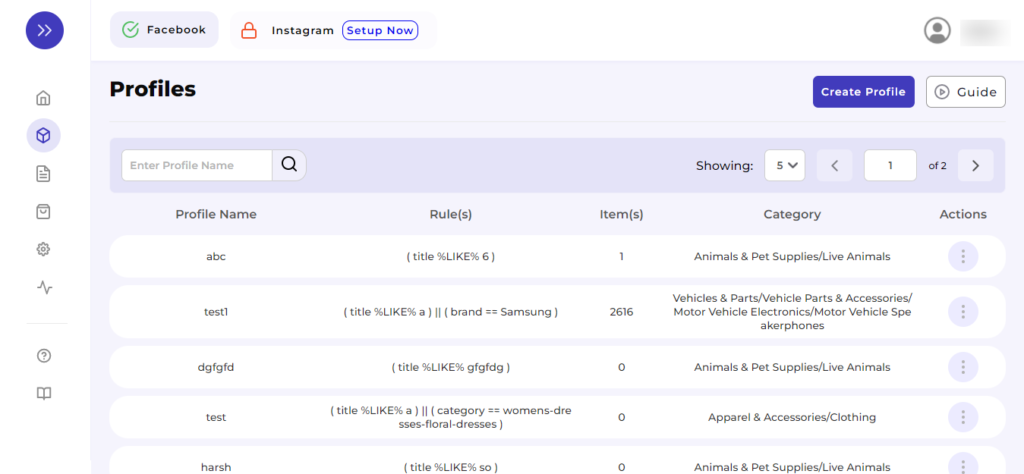The image size is (1024, 474).
Task: Select the cube Profiles icon in sidebar
Action: point(43,136)
